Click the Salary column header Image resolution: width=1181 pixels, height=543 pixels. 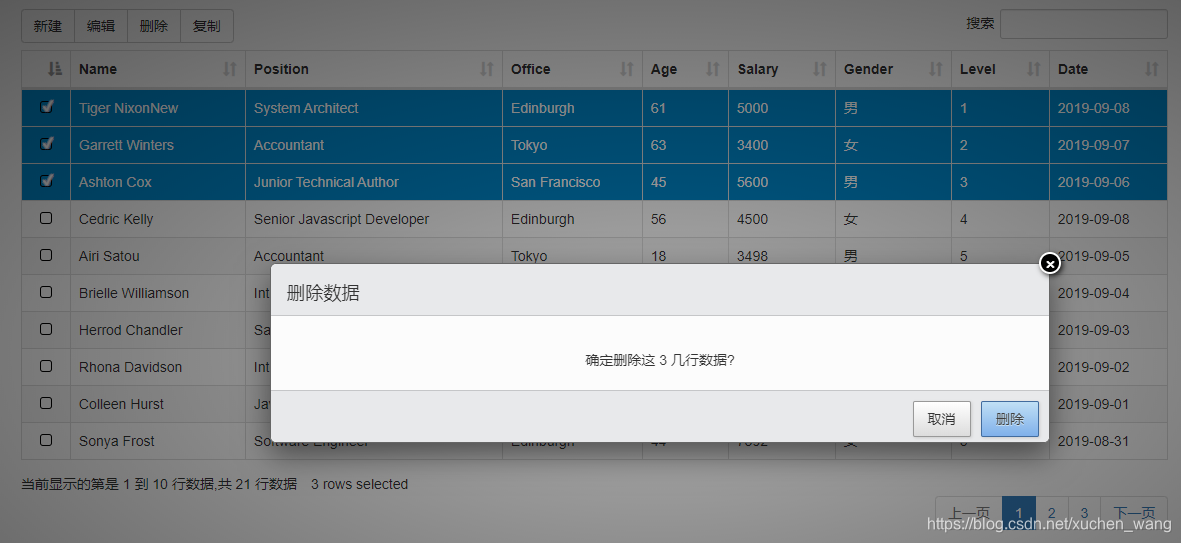pos(782,69)
